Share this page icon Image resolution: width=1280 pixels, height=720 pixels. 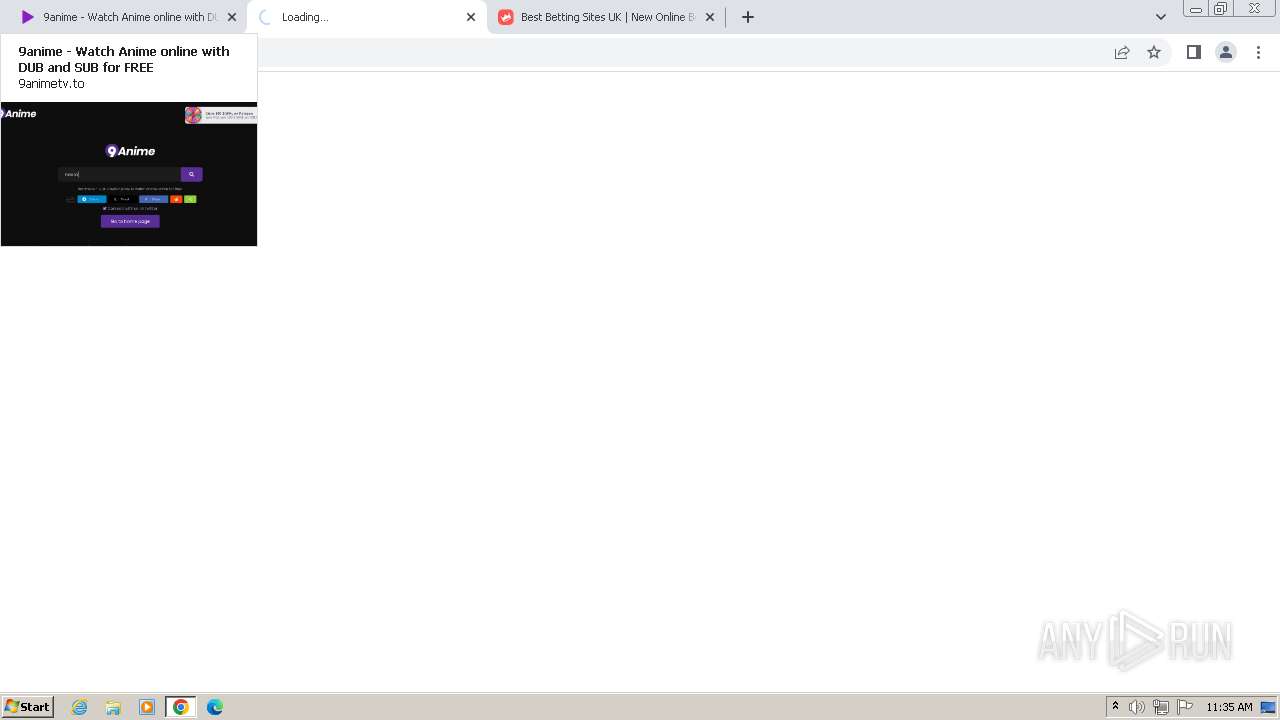click(x=1122, y=52)
